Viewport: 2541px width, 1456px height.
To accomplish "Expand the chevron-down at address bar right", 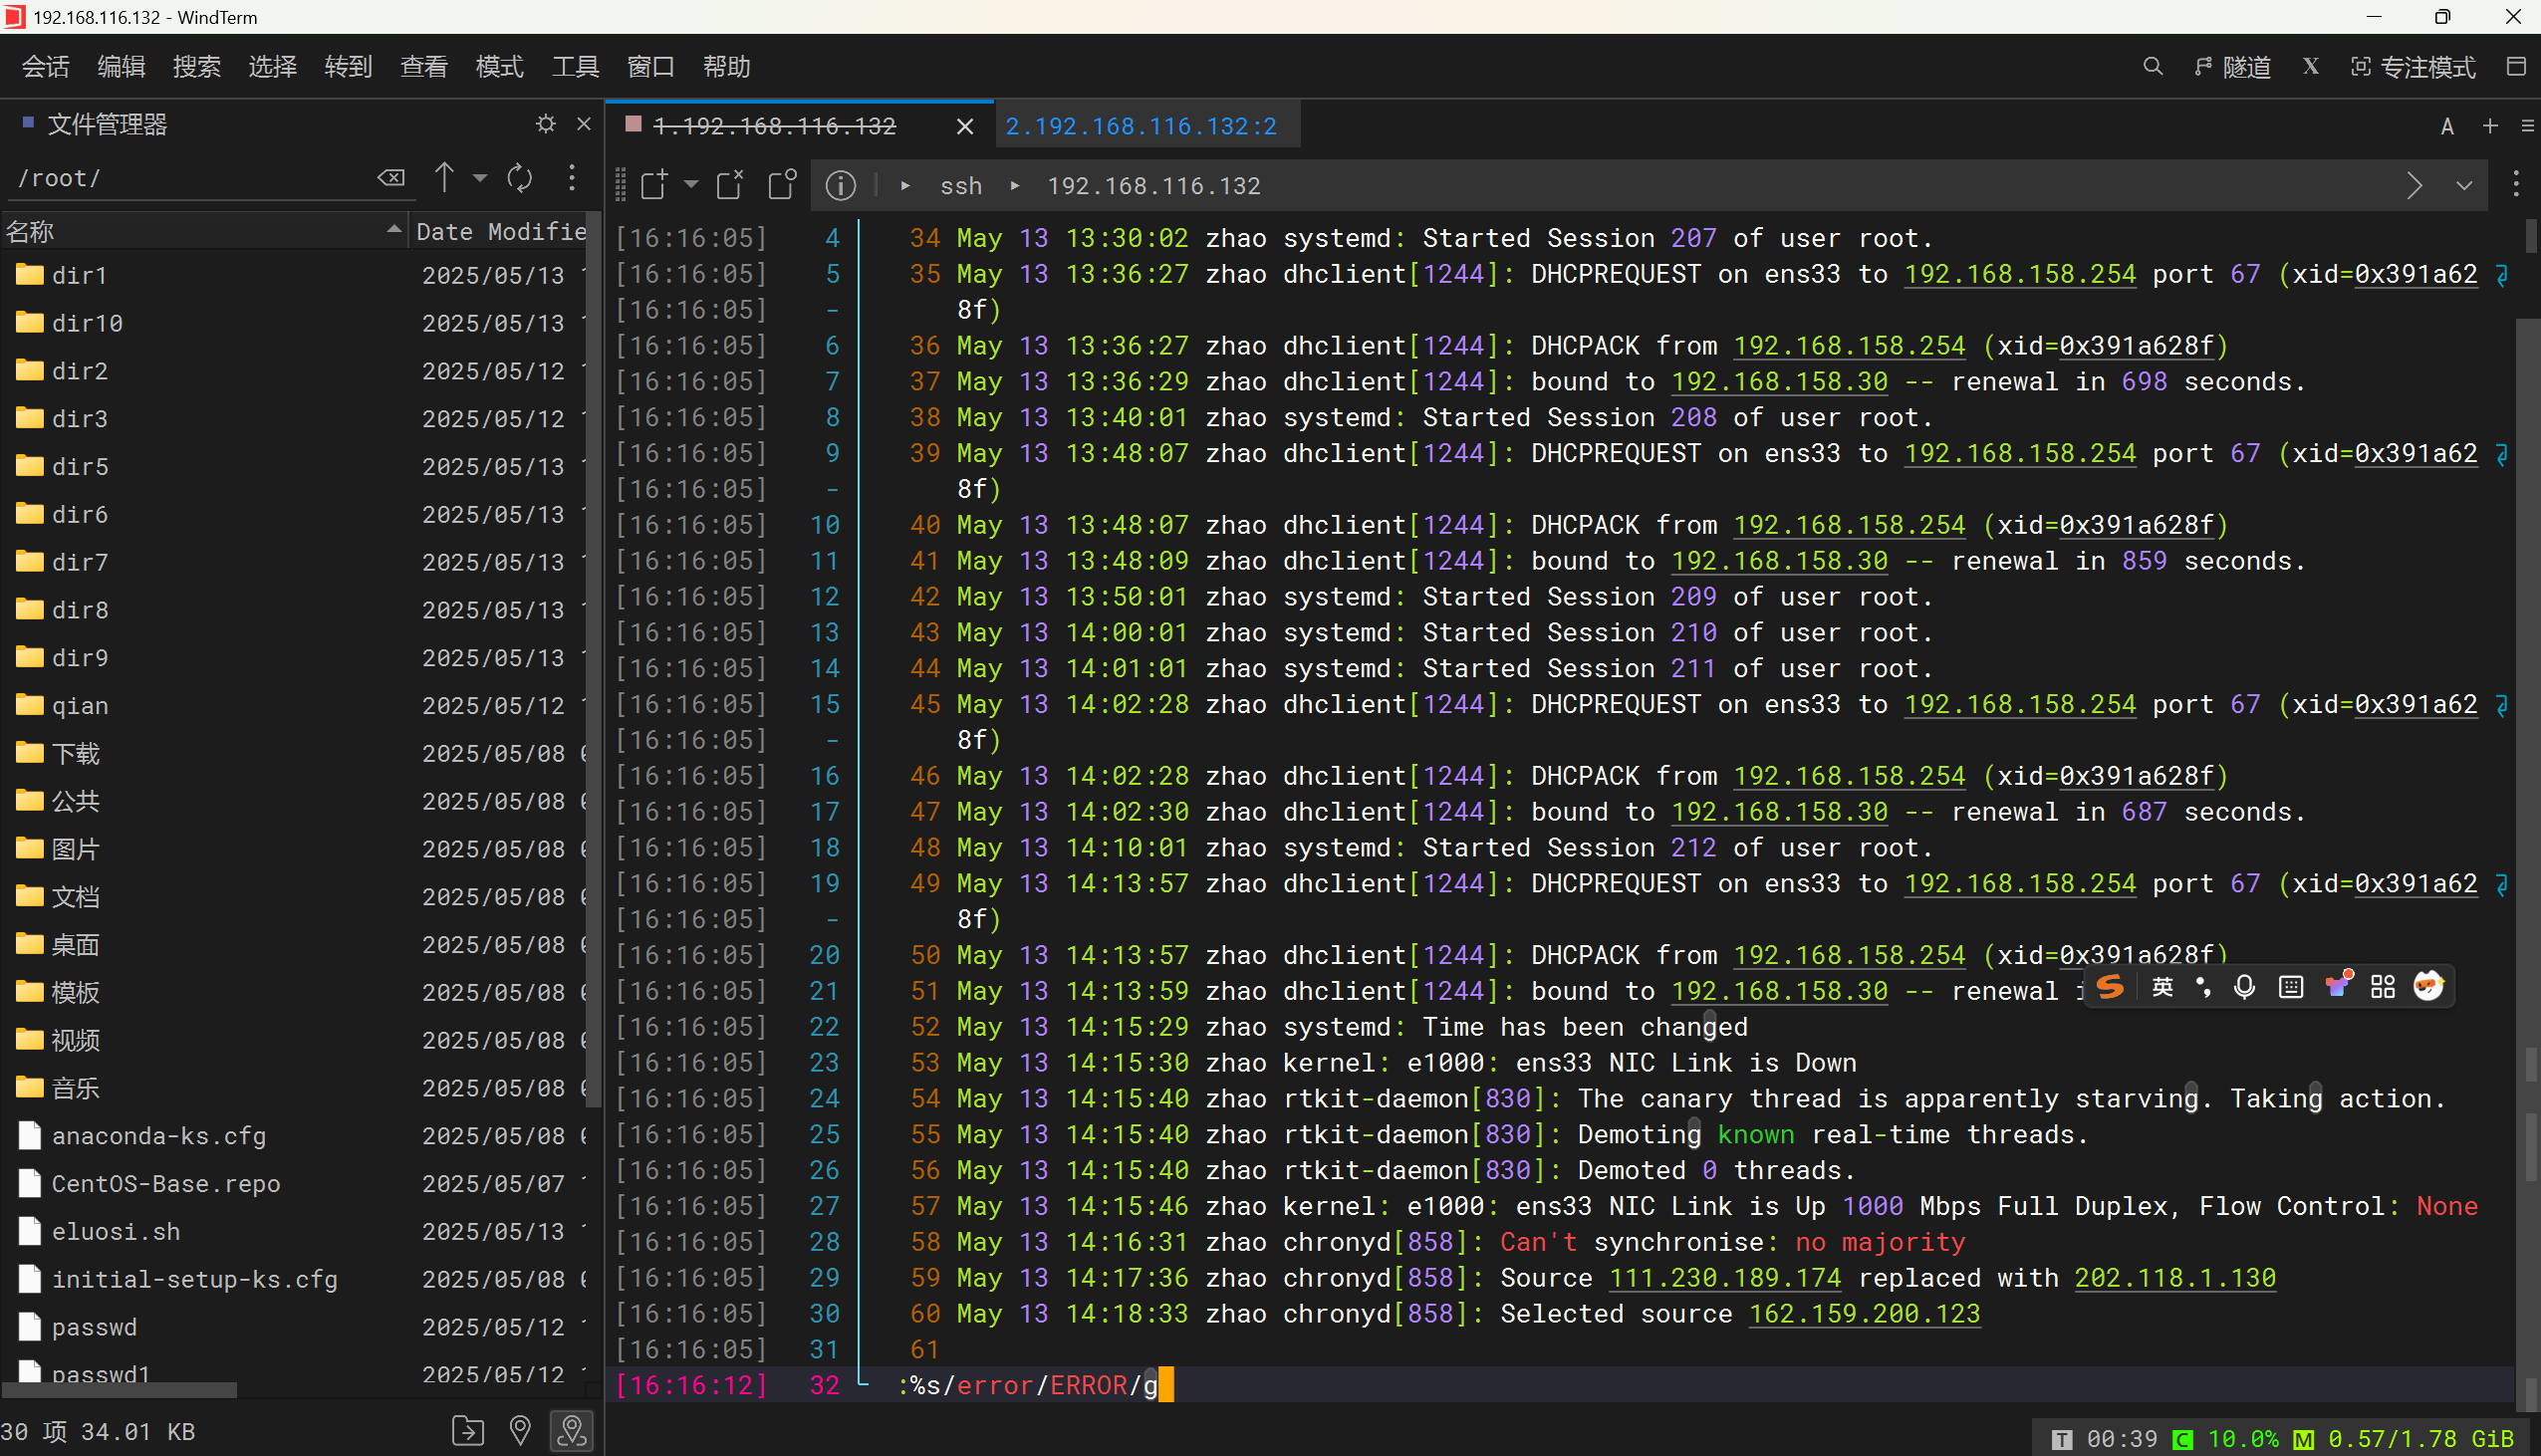I will [x=2464, y=186].
